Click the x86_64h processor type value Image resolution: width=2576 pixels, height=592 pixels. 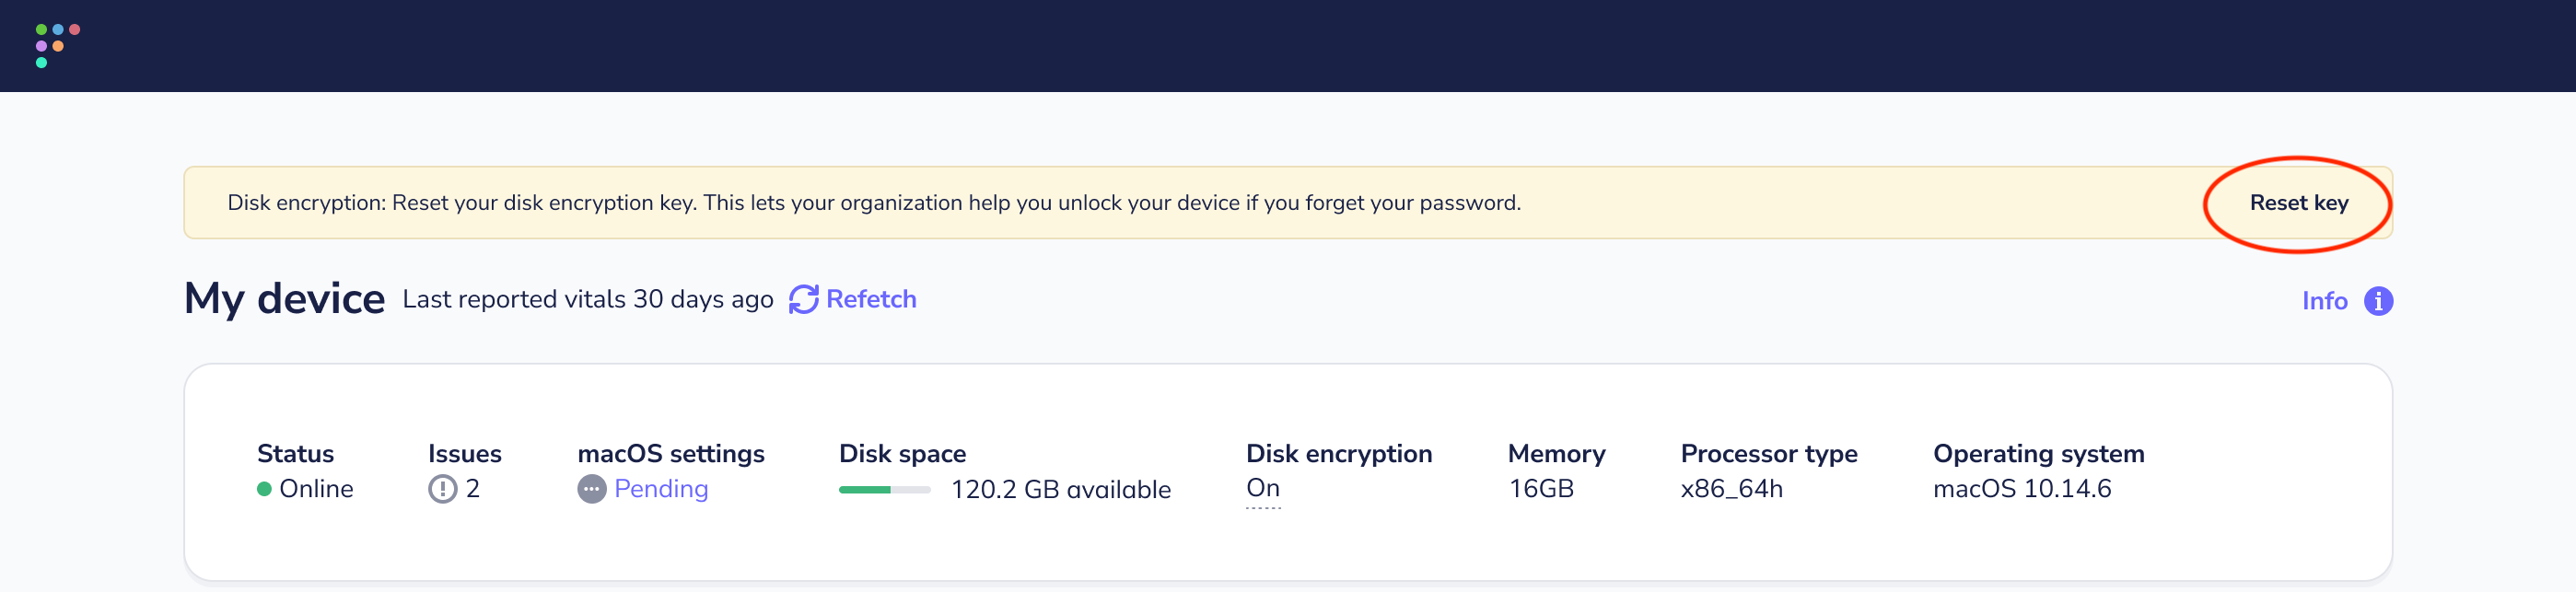[x=1730, y=488]
